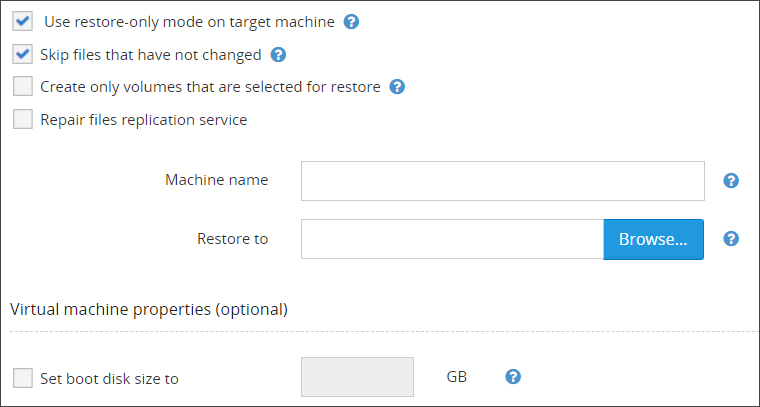Click the 'Set boot disk size to' label text
This screenshot has height=407, width=760.
point(109,378)
